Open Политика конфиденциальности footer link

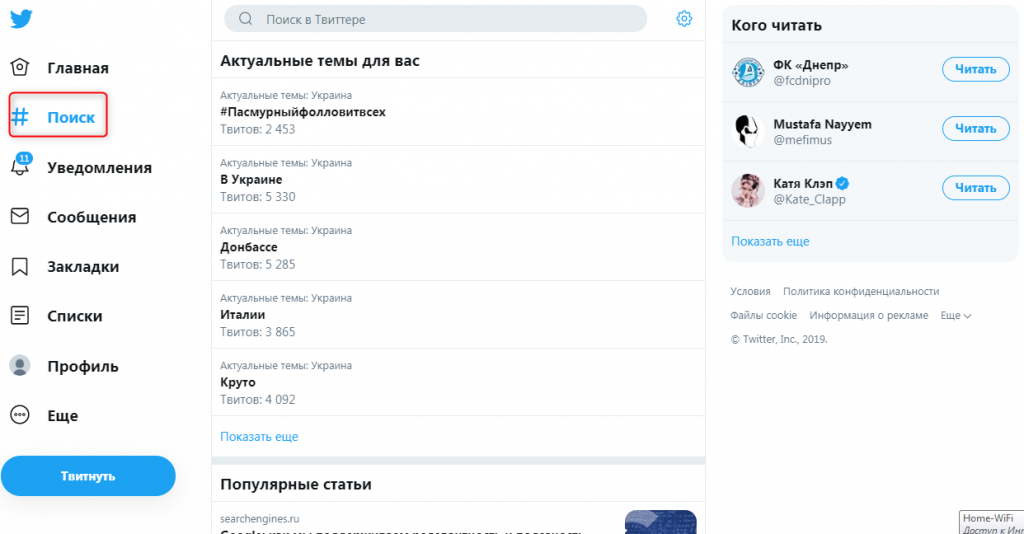pos(861,291)
